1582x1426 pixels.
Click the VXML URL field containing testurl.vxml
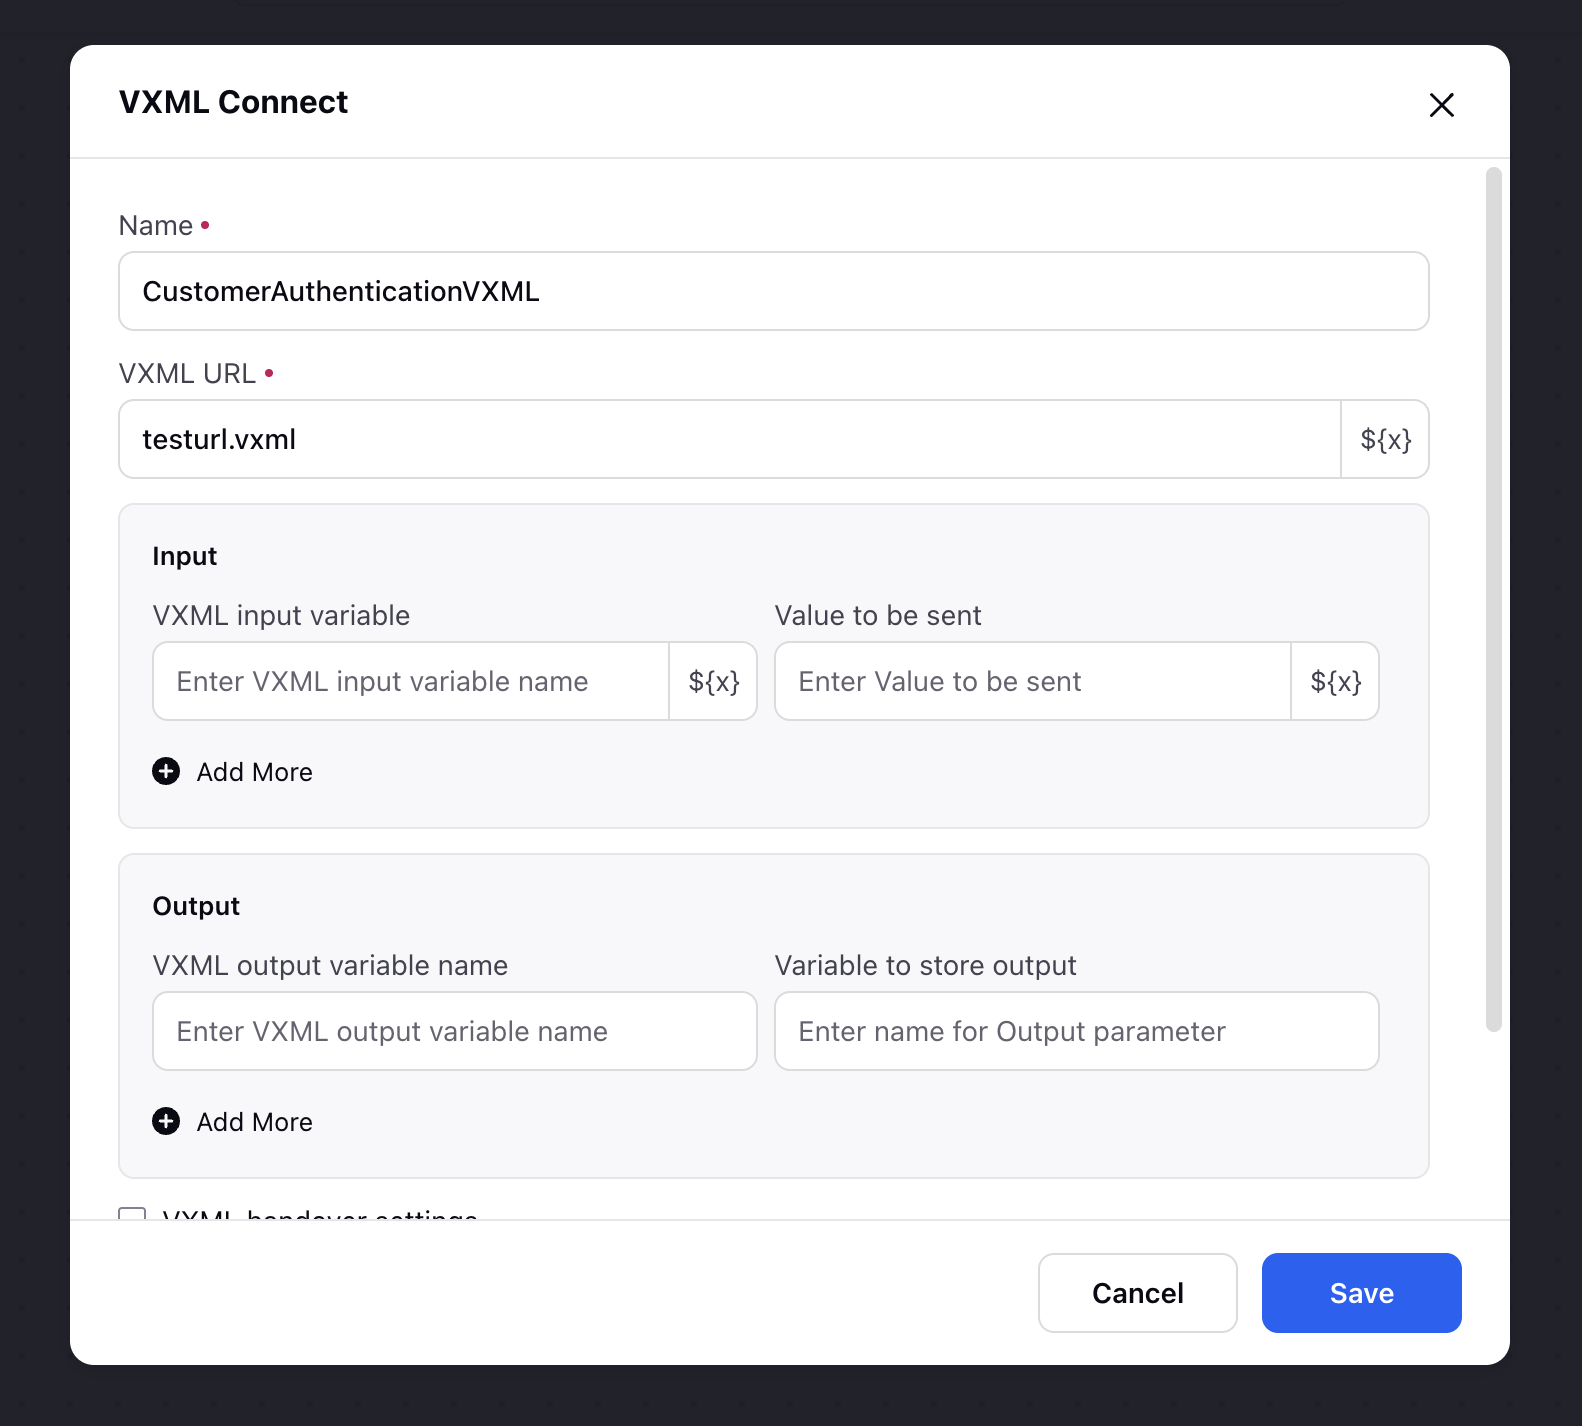[x=730, y=440]
